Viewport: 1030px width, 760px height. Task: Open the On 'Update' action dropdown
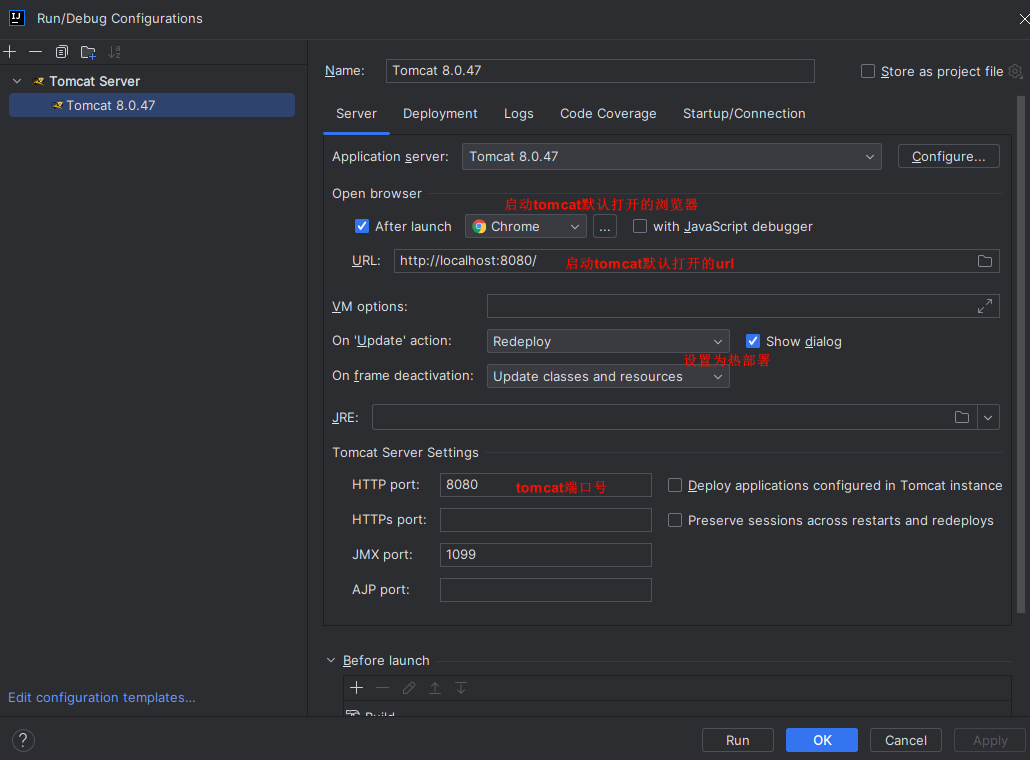tap(608, 341)
